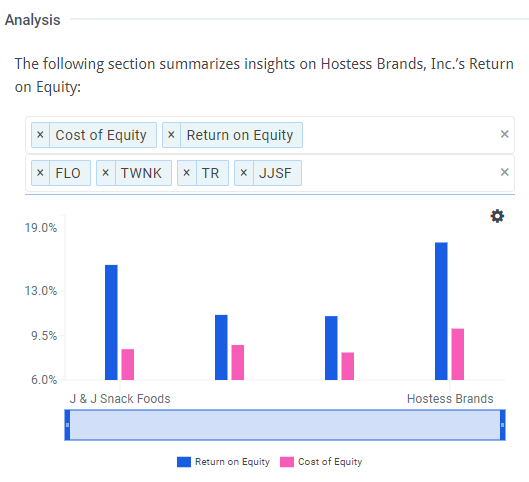Remove the TWNK ticker tag
The height and width of the screenshot is (482, 529).
point(106,173)
